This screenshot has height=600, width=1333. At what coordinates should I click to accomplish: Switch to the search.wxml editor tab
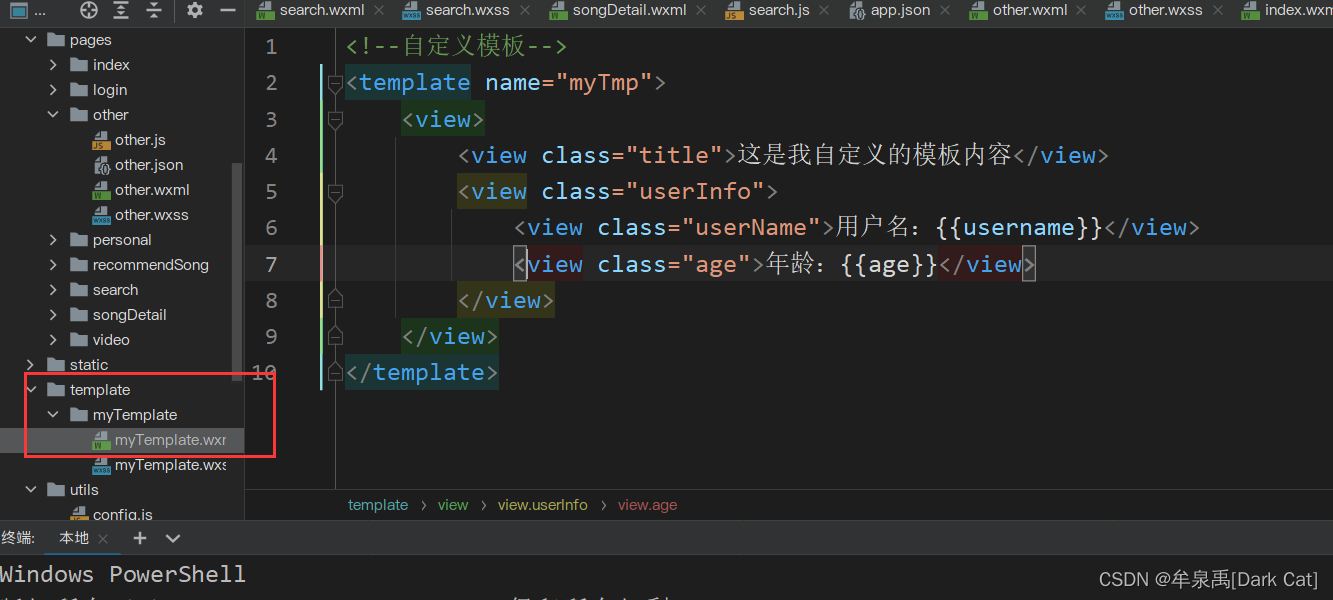pyautogui.click(x=321, y=10)
